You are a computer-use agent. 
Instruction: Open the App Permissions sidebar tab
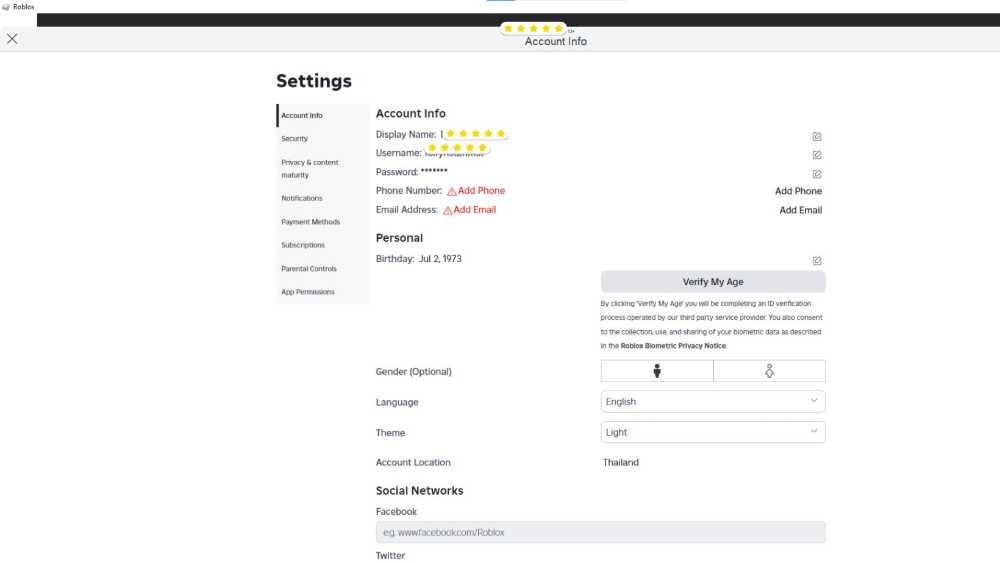click(x=323, y=292)
